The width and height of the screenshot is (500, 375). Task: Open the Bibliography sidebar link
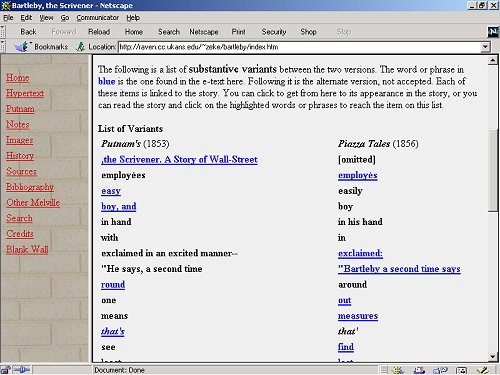pos(30,187)
